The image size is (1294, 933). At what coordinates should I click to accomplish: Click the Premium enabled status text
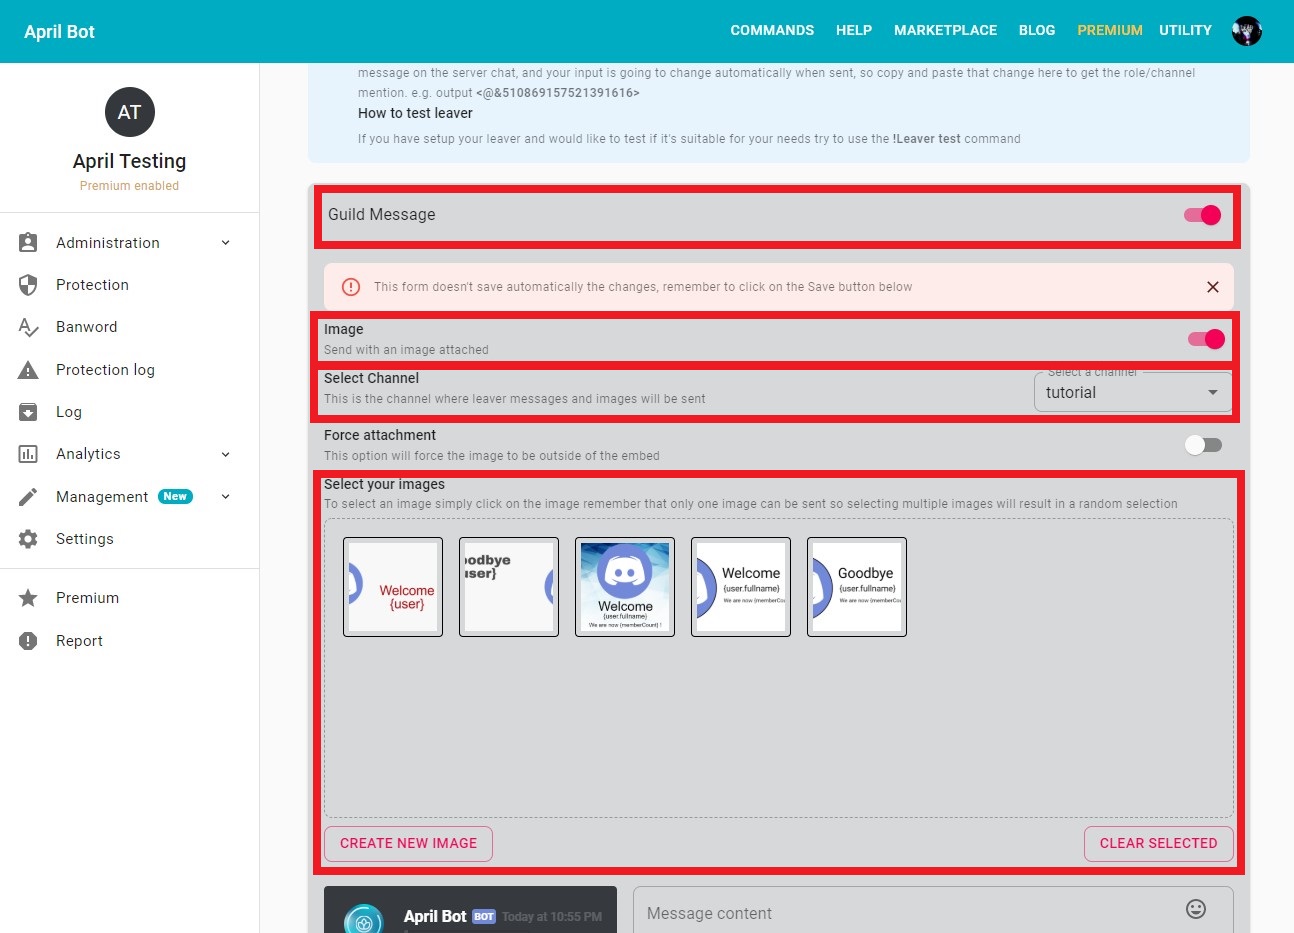[130, 186]
